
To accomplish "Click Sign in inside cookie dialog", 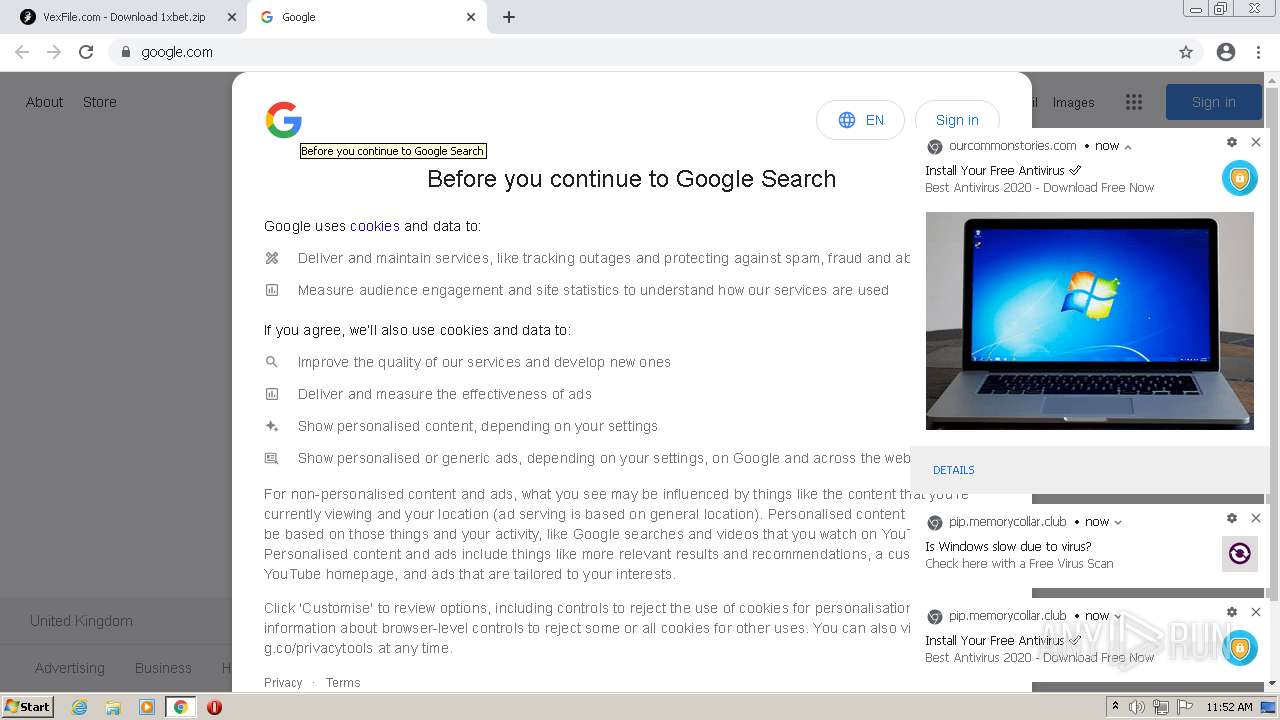I will [x=957, y=120].
